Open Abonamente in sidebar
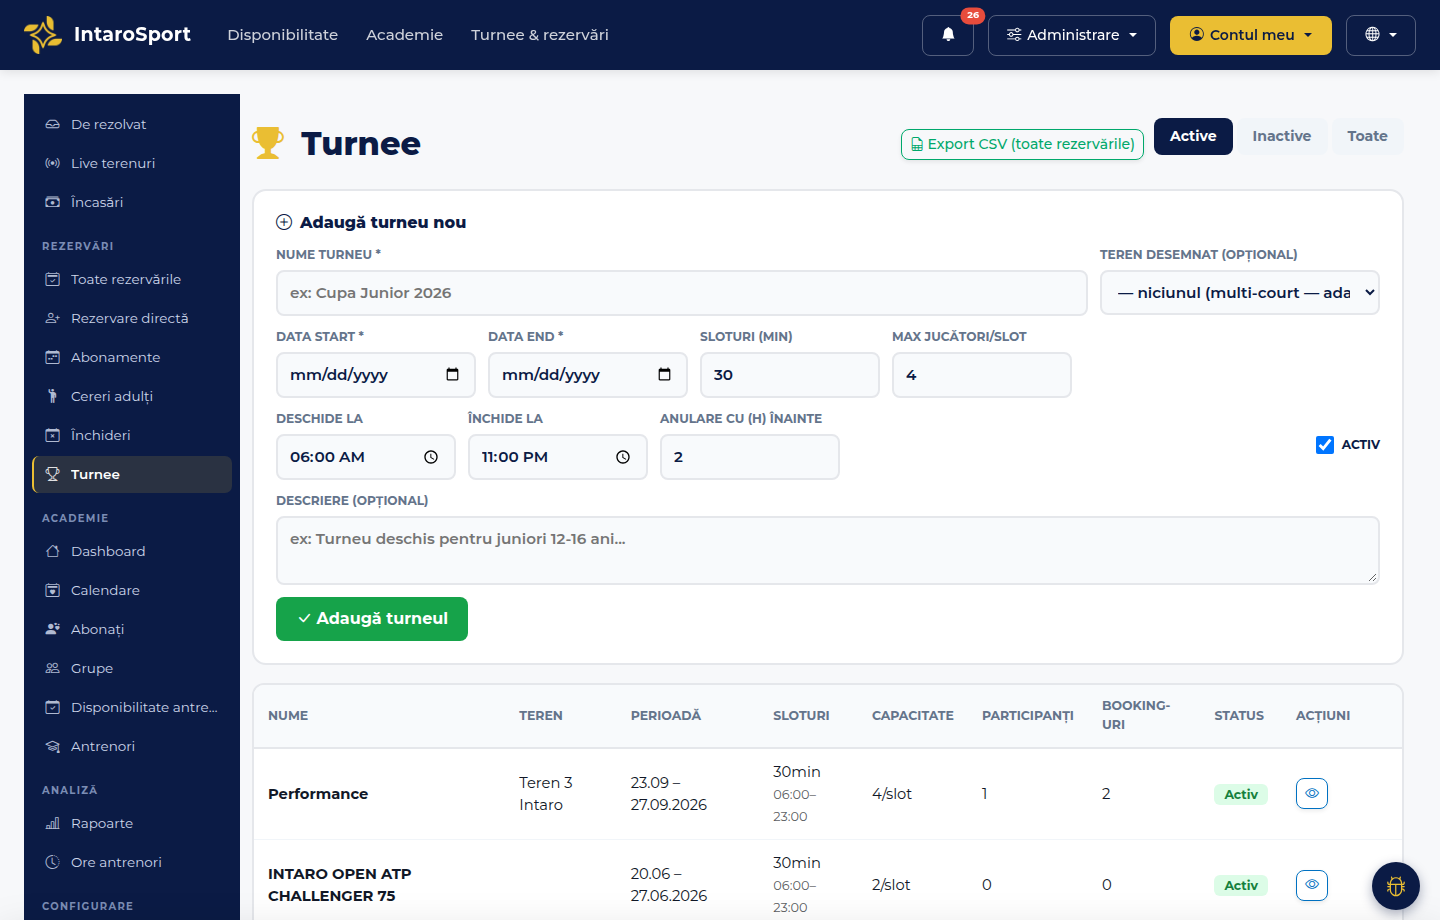 tap(132, 357)
